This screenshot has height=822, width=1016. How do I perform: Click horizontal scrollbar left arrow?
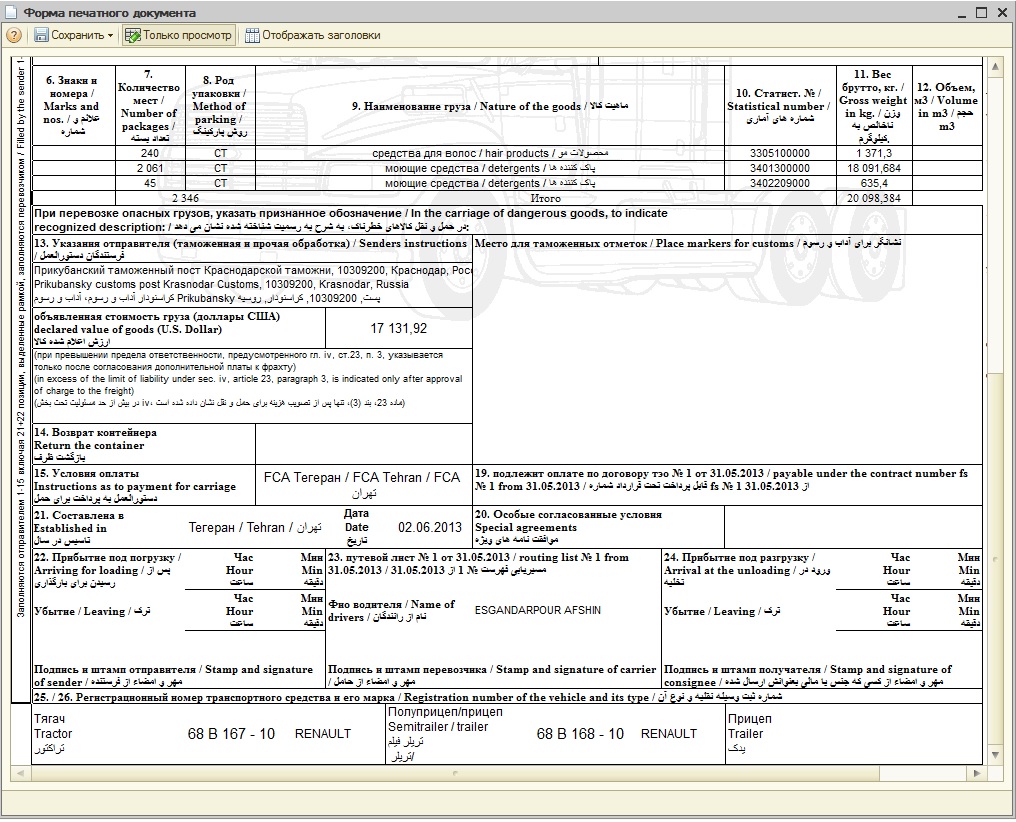pyautogui.click(x=21, y=773)
